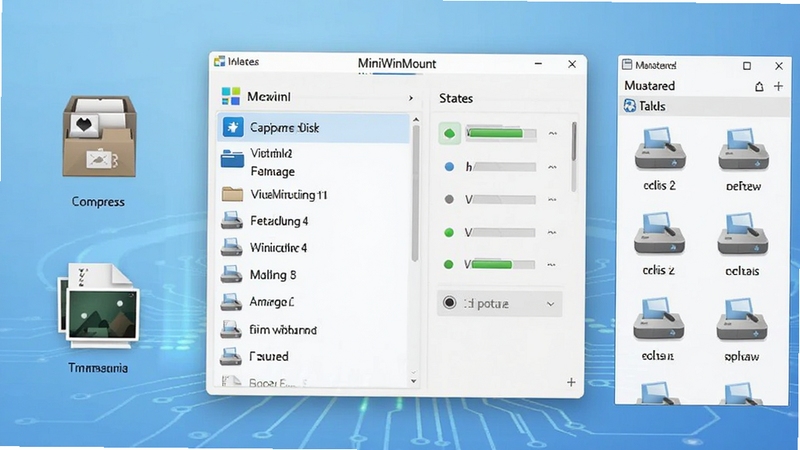Expand chevron beside the half-filled V bar
Image resolution: width=800 pixels, height=450 pixels.
(x=552, y=265)
